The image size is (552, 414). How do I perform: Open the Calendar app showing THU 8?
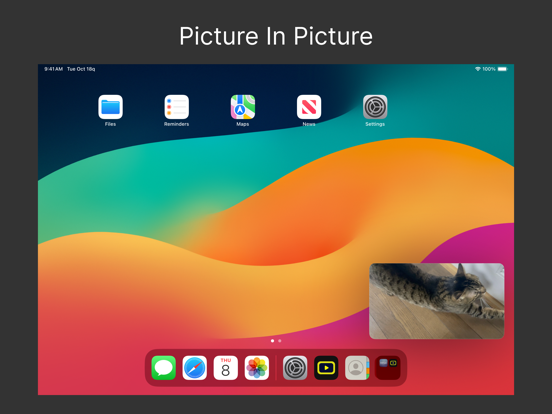click(x=226, y=368)
